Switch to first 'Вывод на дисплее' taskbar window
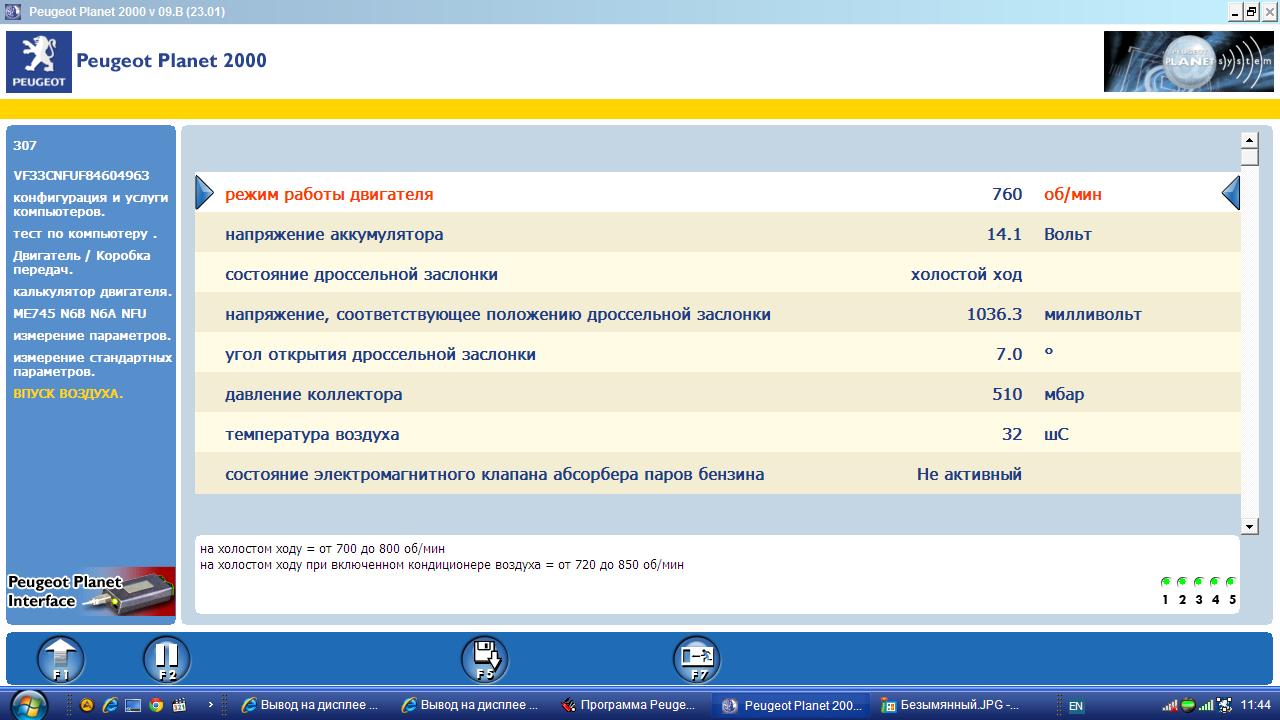The image size is (1280, 720). click(x=311, y=705)
